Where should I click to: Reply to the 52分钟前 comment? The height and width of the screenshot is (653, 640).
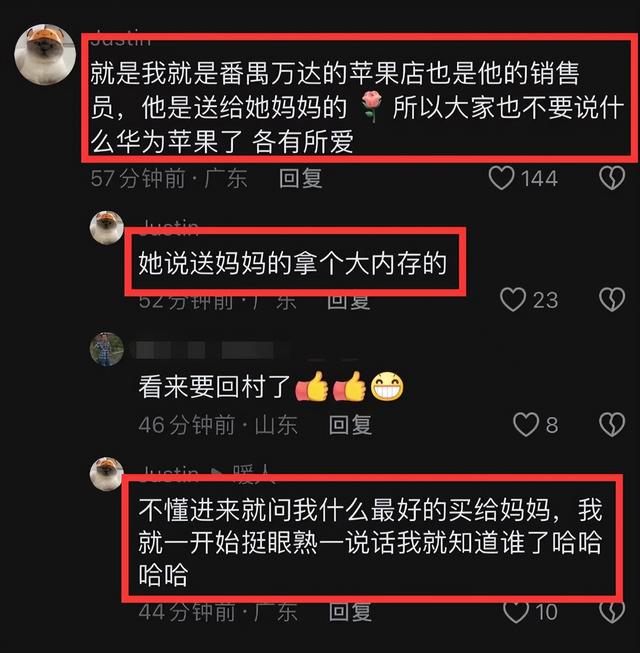pos(349,301)
